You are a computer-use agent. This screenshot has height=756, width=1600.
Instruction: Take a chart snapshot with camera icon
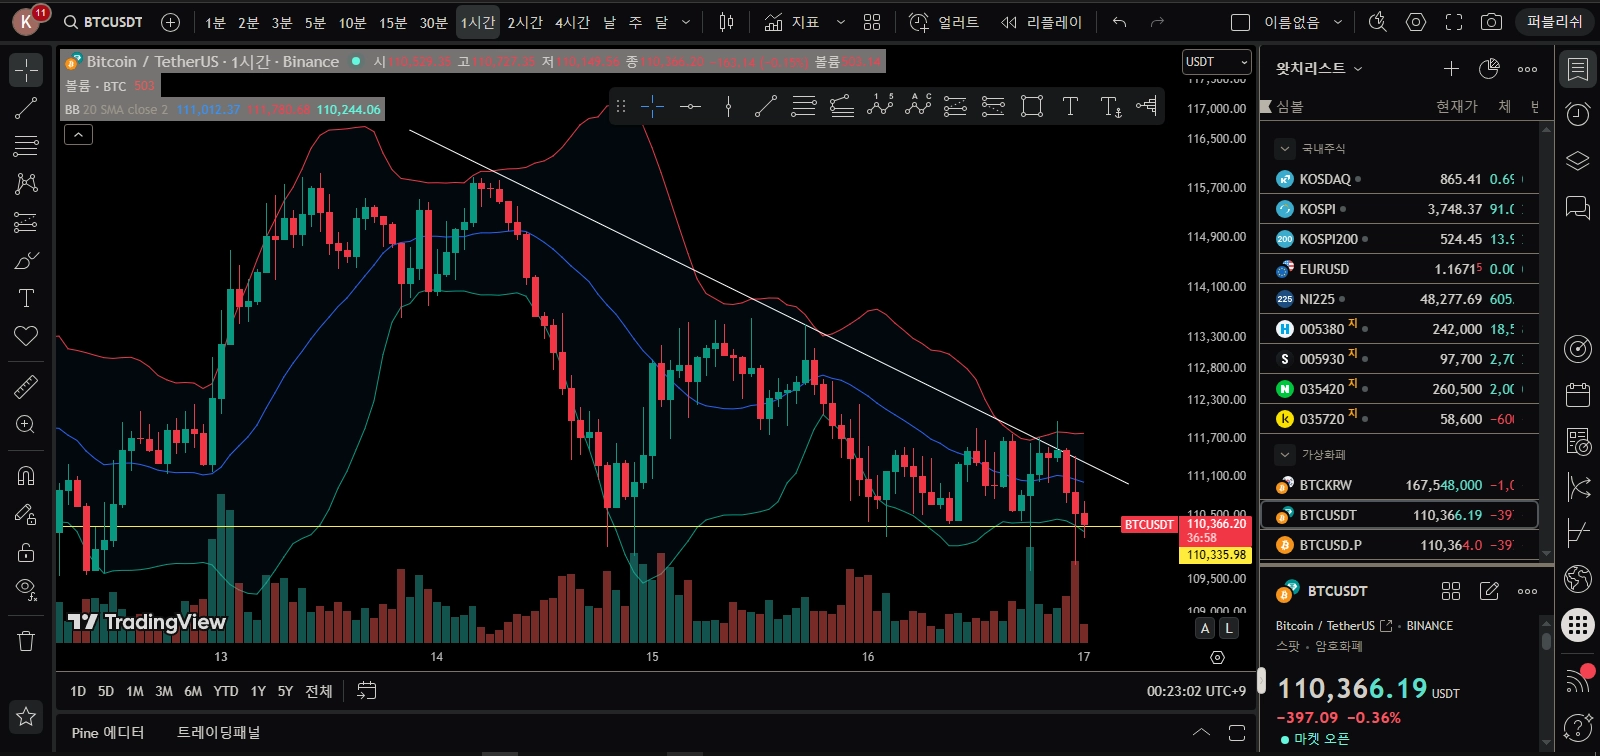click(1491, 22)
